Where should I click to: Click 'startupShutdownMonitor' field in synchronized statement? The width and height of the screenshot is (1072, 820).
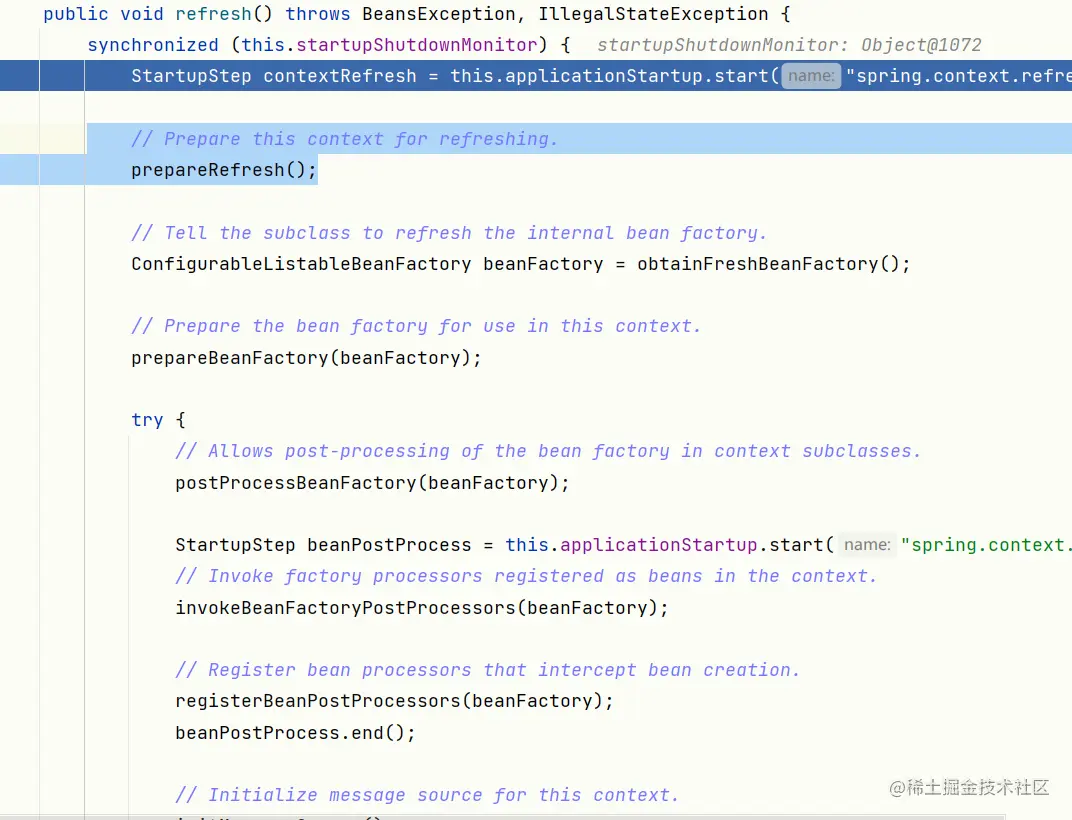[417, 45]
